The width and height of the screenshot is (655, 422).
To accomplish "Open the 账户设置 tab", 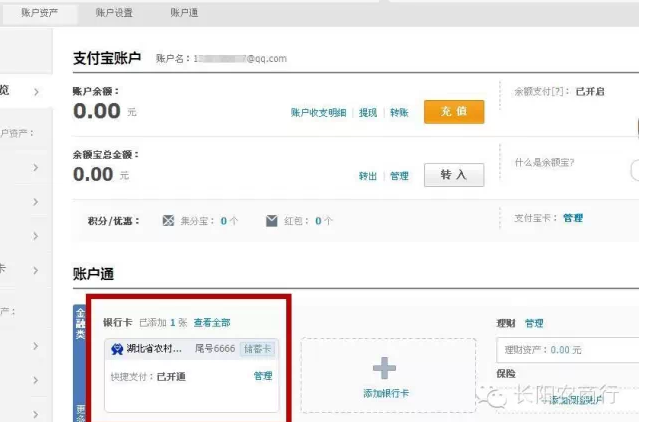I will 114,13.
